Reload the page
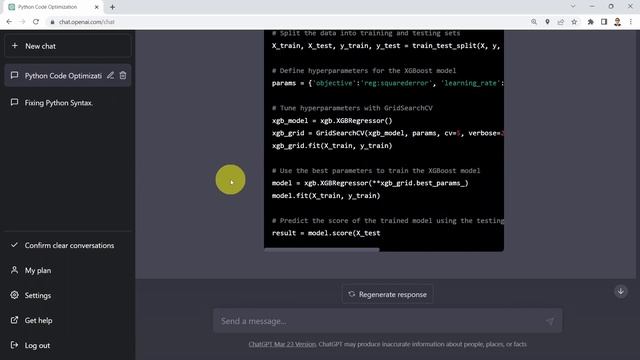 pyautogui.click(x=36, y=22)
